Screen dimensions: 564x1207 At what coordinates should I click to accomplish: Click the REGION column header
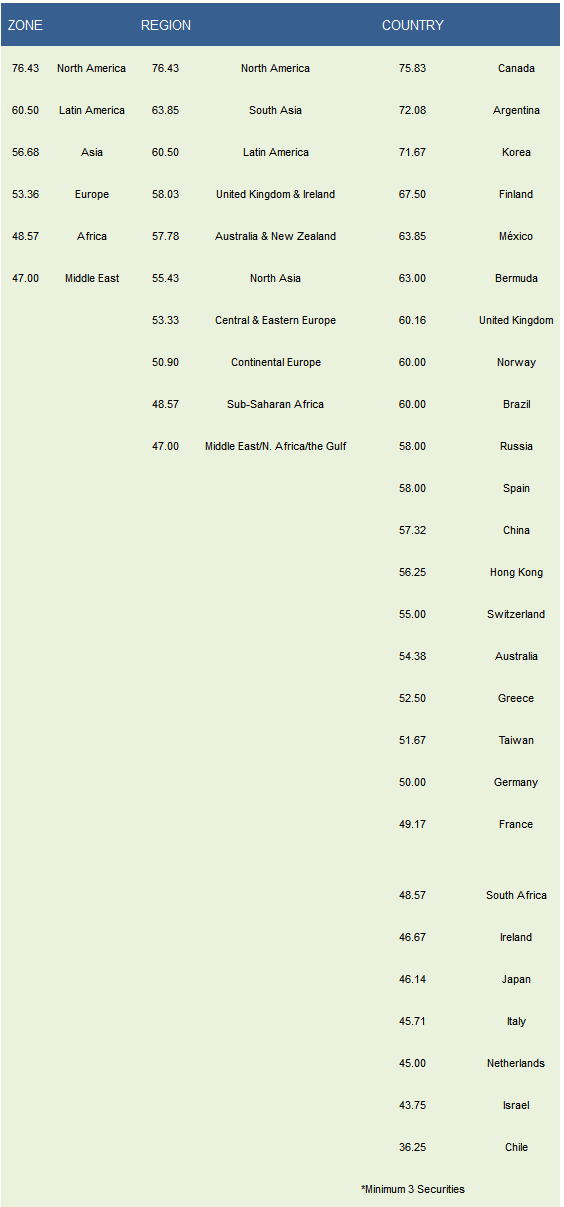pos(166,25)
